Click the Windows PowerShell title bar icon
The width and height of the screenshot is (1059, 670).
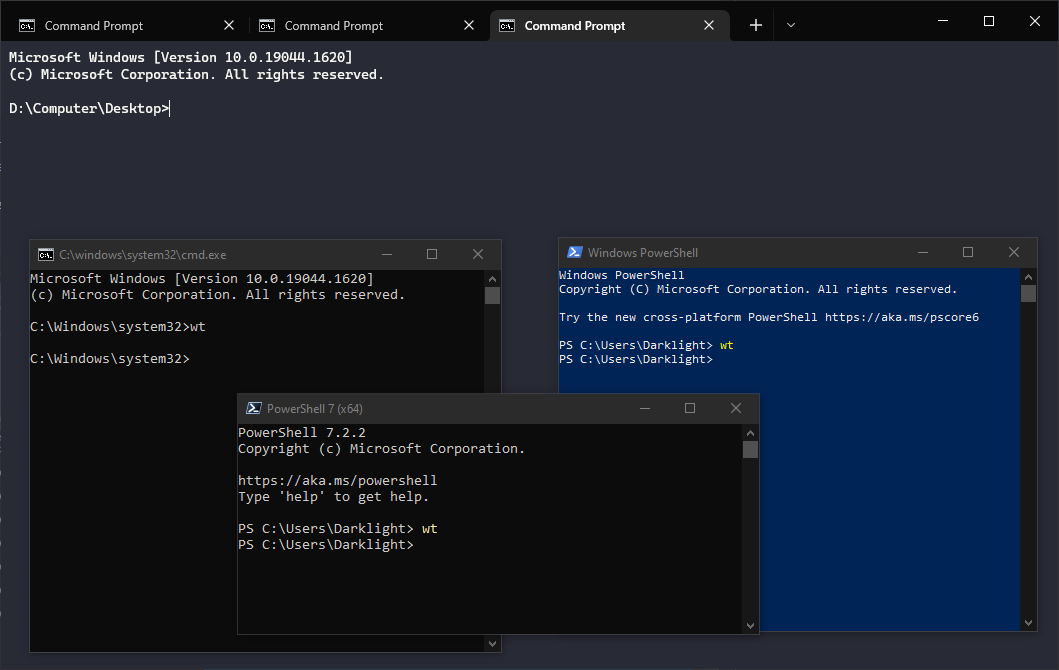point(573,252)
